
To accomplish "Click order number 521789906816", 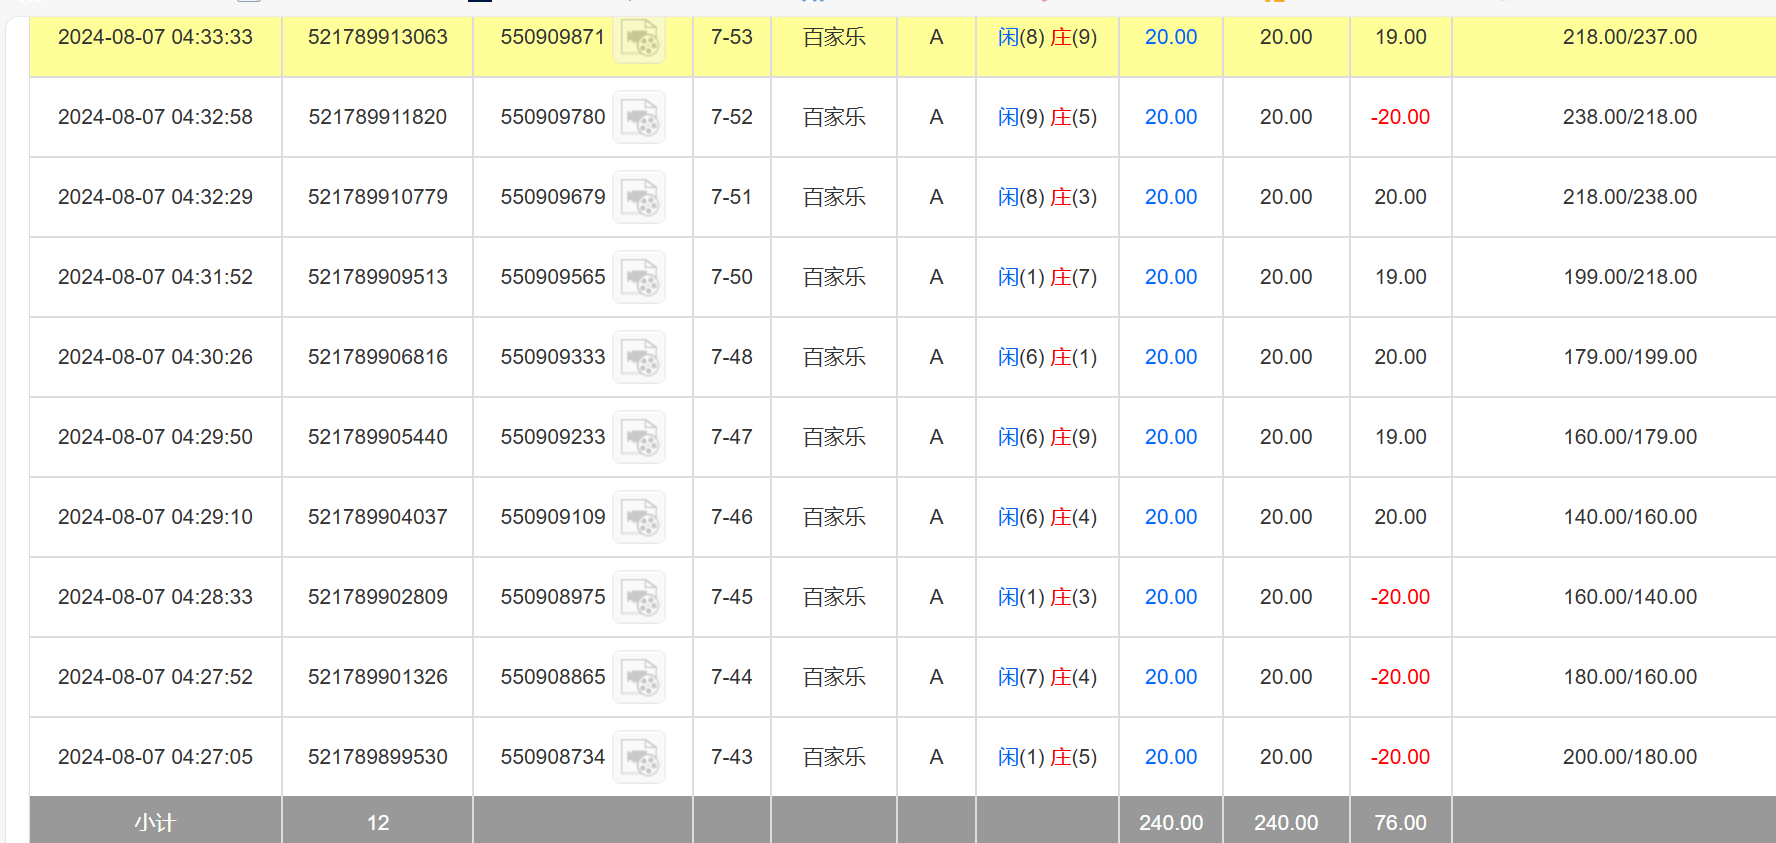I will point(377,357).
